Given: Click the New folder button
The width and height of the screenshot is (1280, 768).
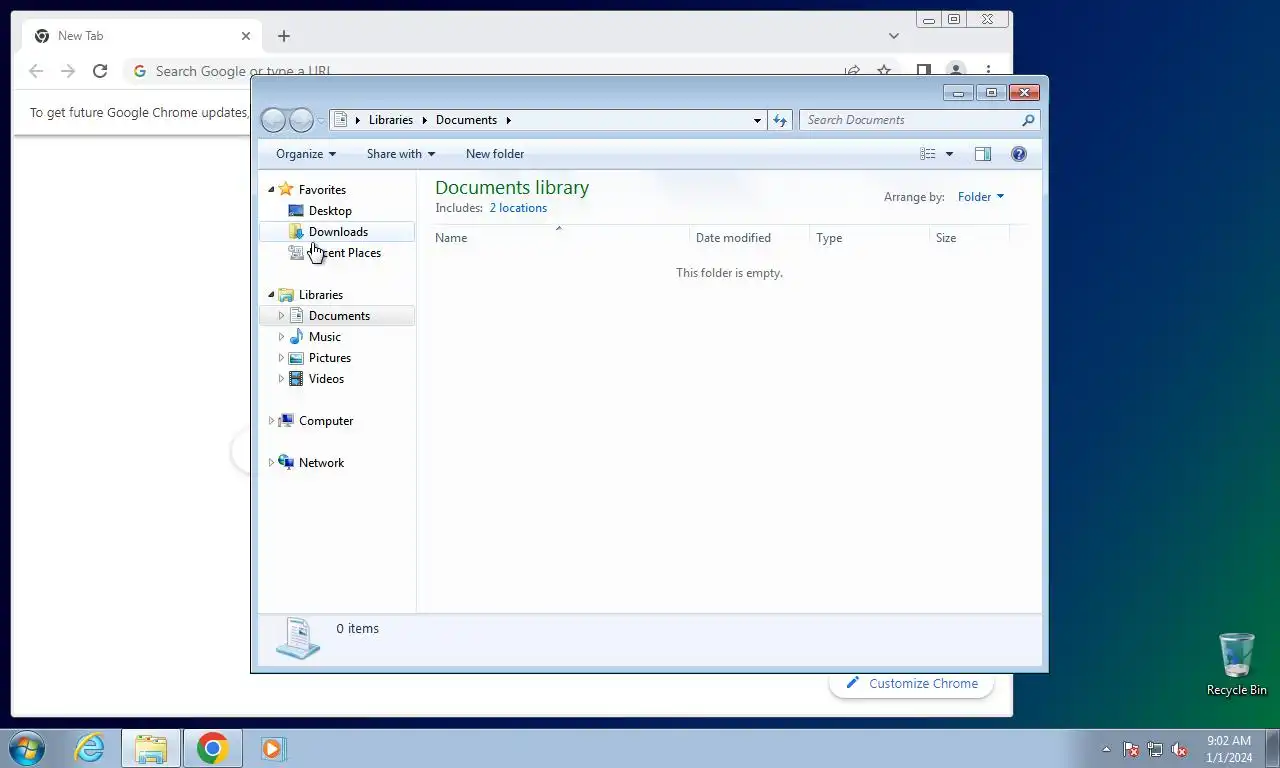Looking at the screenshot, I should coord(495,154).
